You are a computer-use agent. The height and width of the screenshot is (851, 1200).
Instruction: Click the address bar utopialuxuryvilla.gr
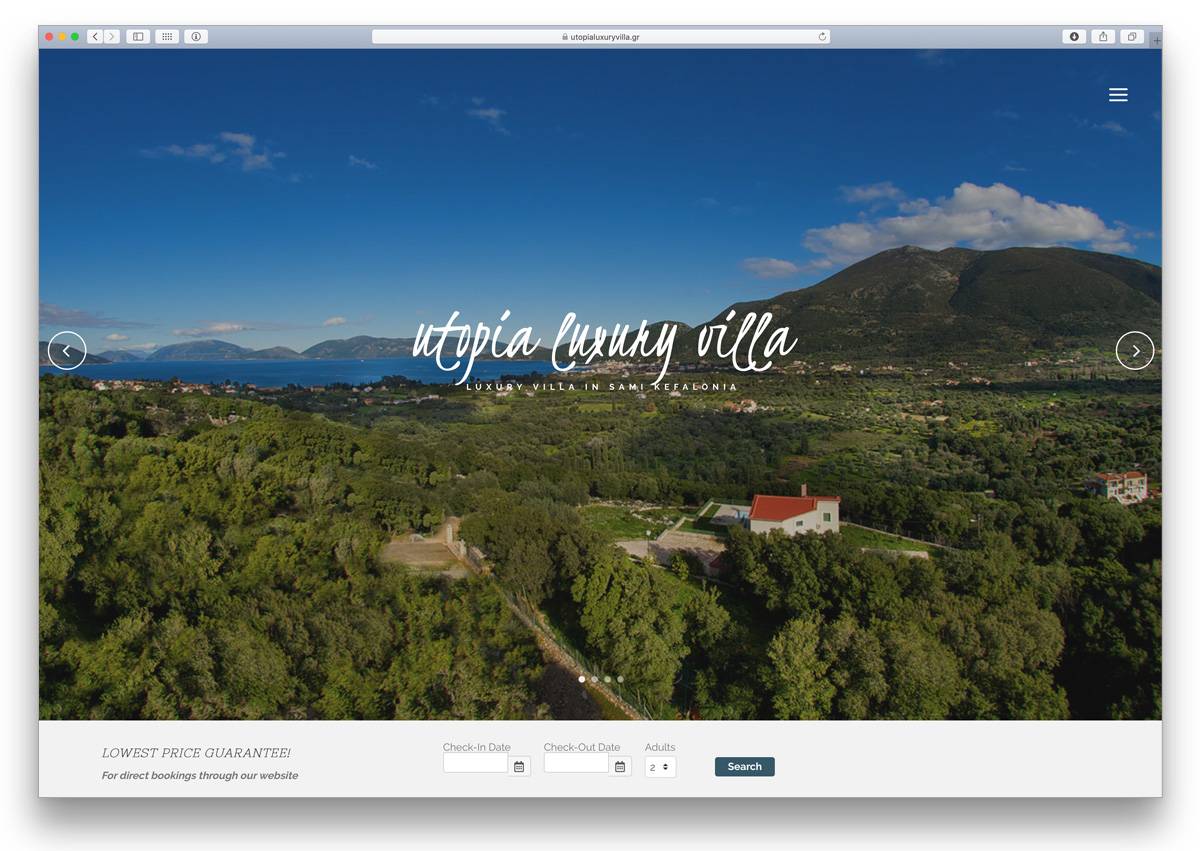(x=601, y=36)
